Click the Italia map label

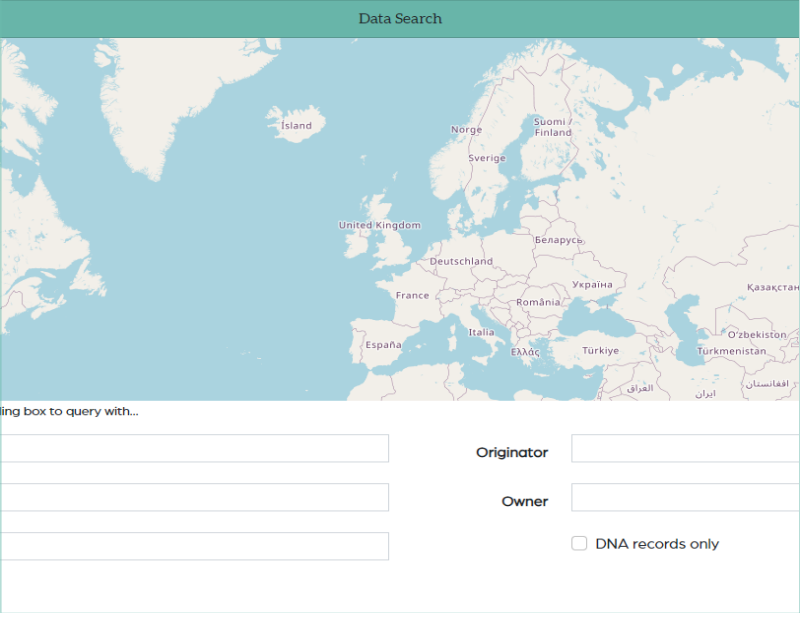click(481, 332)
